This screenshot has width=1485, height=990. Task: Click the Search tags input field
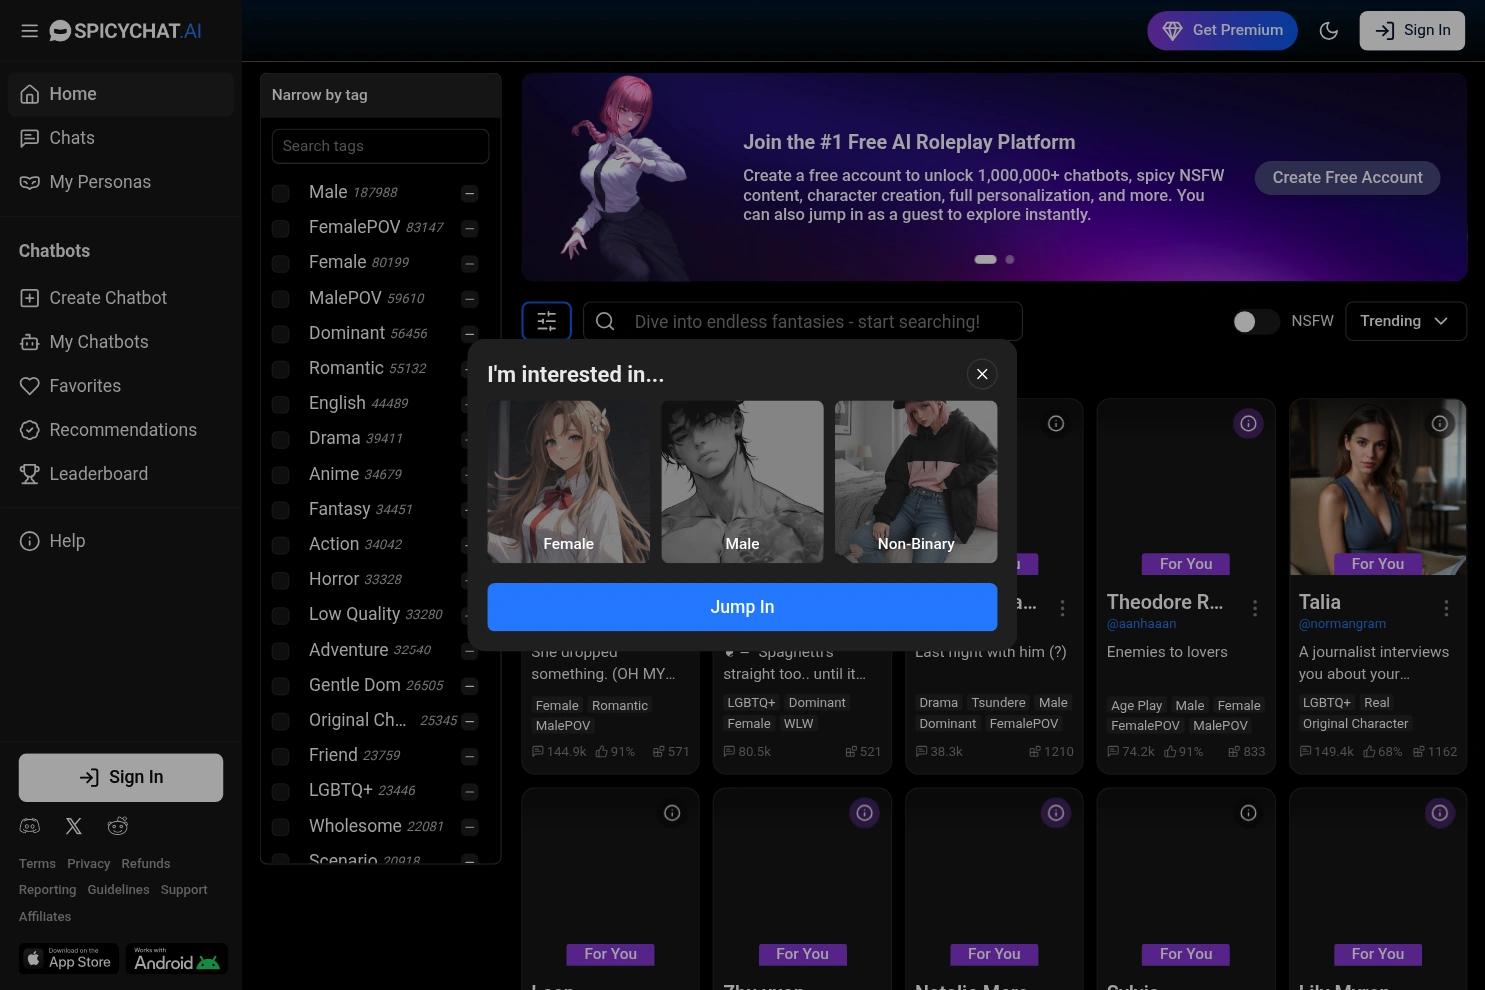[380, 146]
